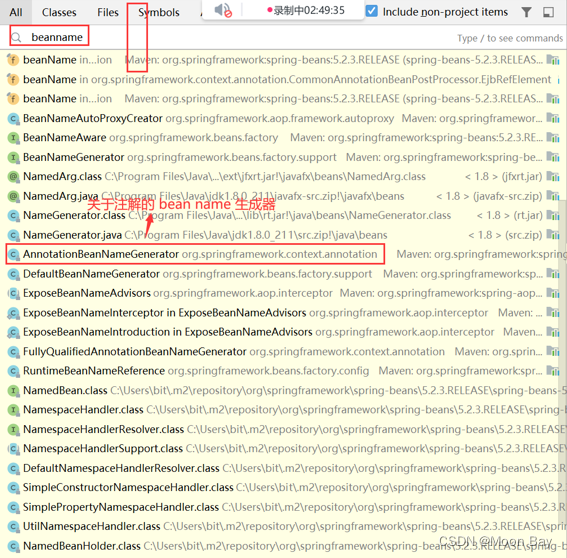Open NamedArg.class result

[x=284, y=176]
